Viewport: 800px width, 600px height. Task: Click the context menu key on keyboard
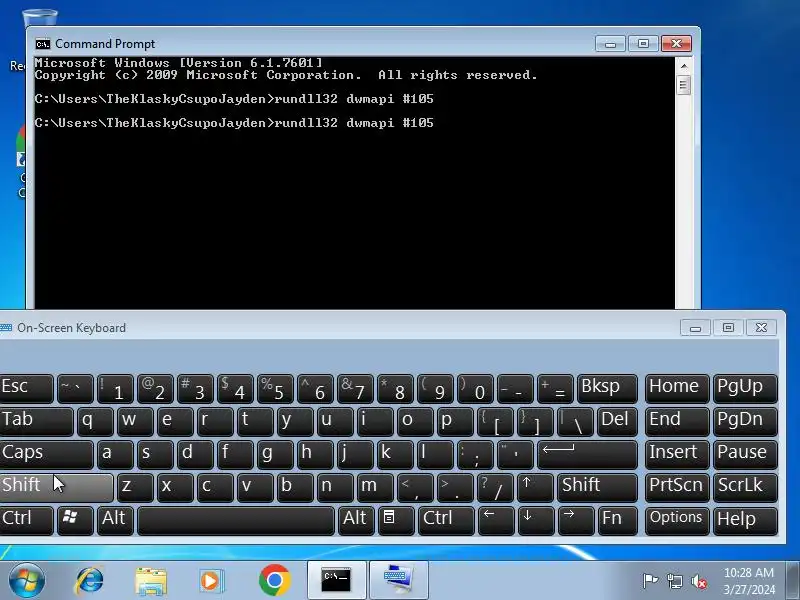pos(396,519)
